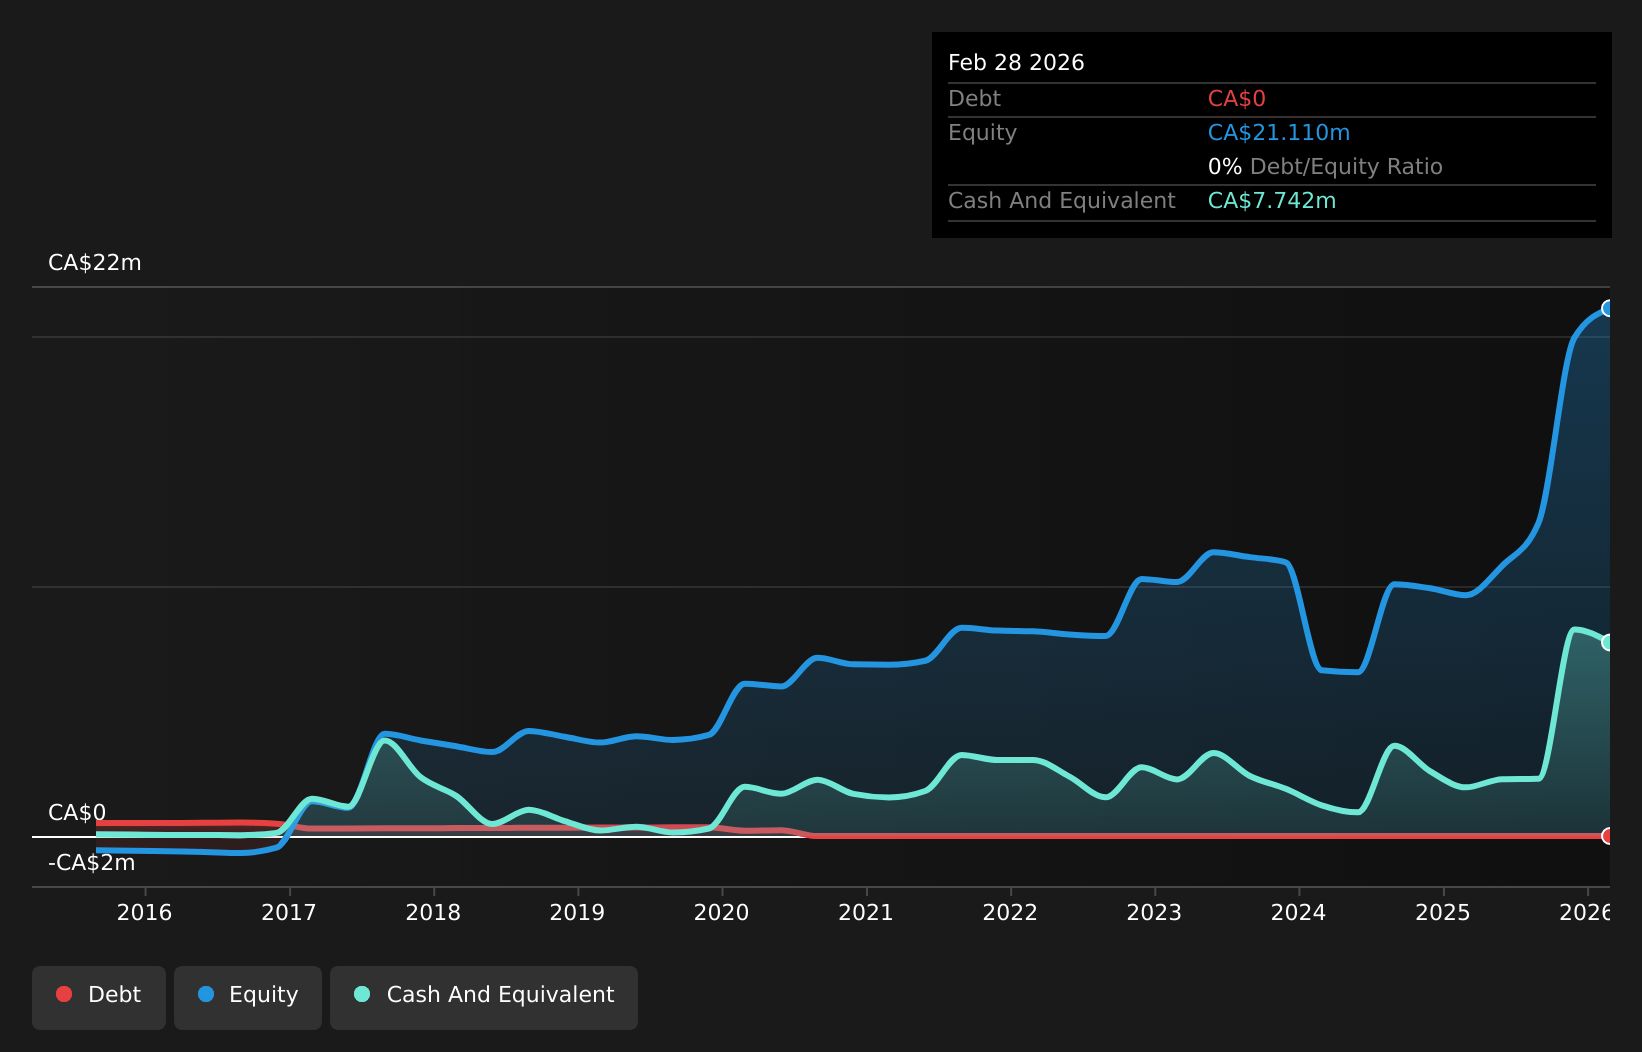Image resolution: width=1642 pixels, height=1052 pixels.
Task: Select the Debt endpoint marker at Feb 2026
Action: pos(1608,836)
